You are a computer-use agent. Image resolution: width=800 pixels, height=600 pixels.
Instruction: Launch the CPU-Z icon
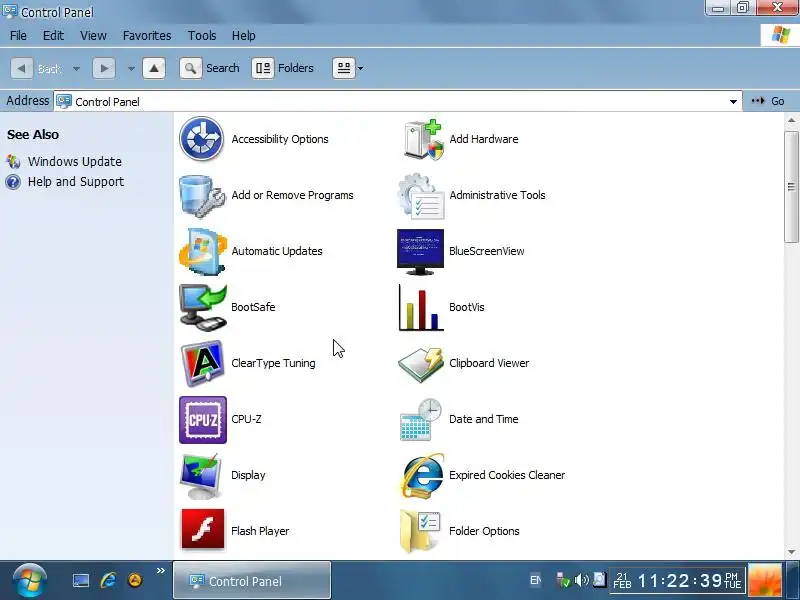tap(203, 420)
